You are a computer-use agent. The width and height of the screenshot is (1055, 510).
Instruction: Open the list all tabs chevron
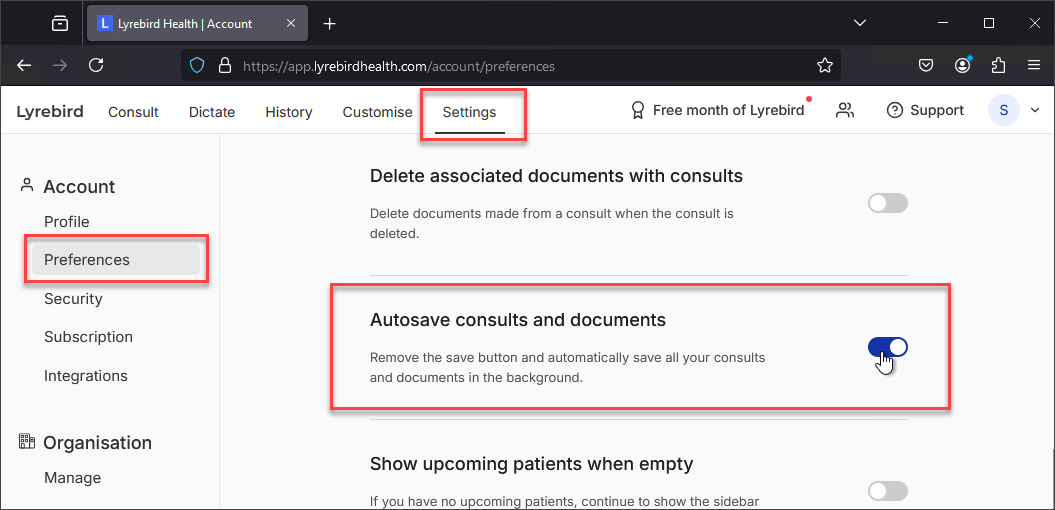[859, 23]
